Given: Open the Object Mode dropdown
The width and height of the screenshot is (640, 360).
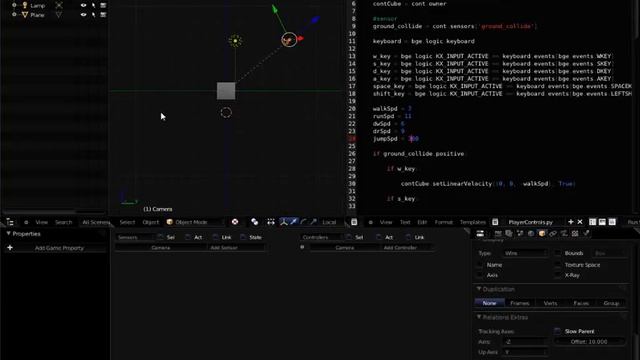Looking at the screenshot, I should coord(195,222).
